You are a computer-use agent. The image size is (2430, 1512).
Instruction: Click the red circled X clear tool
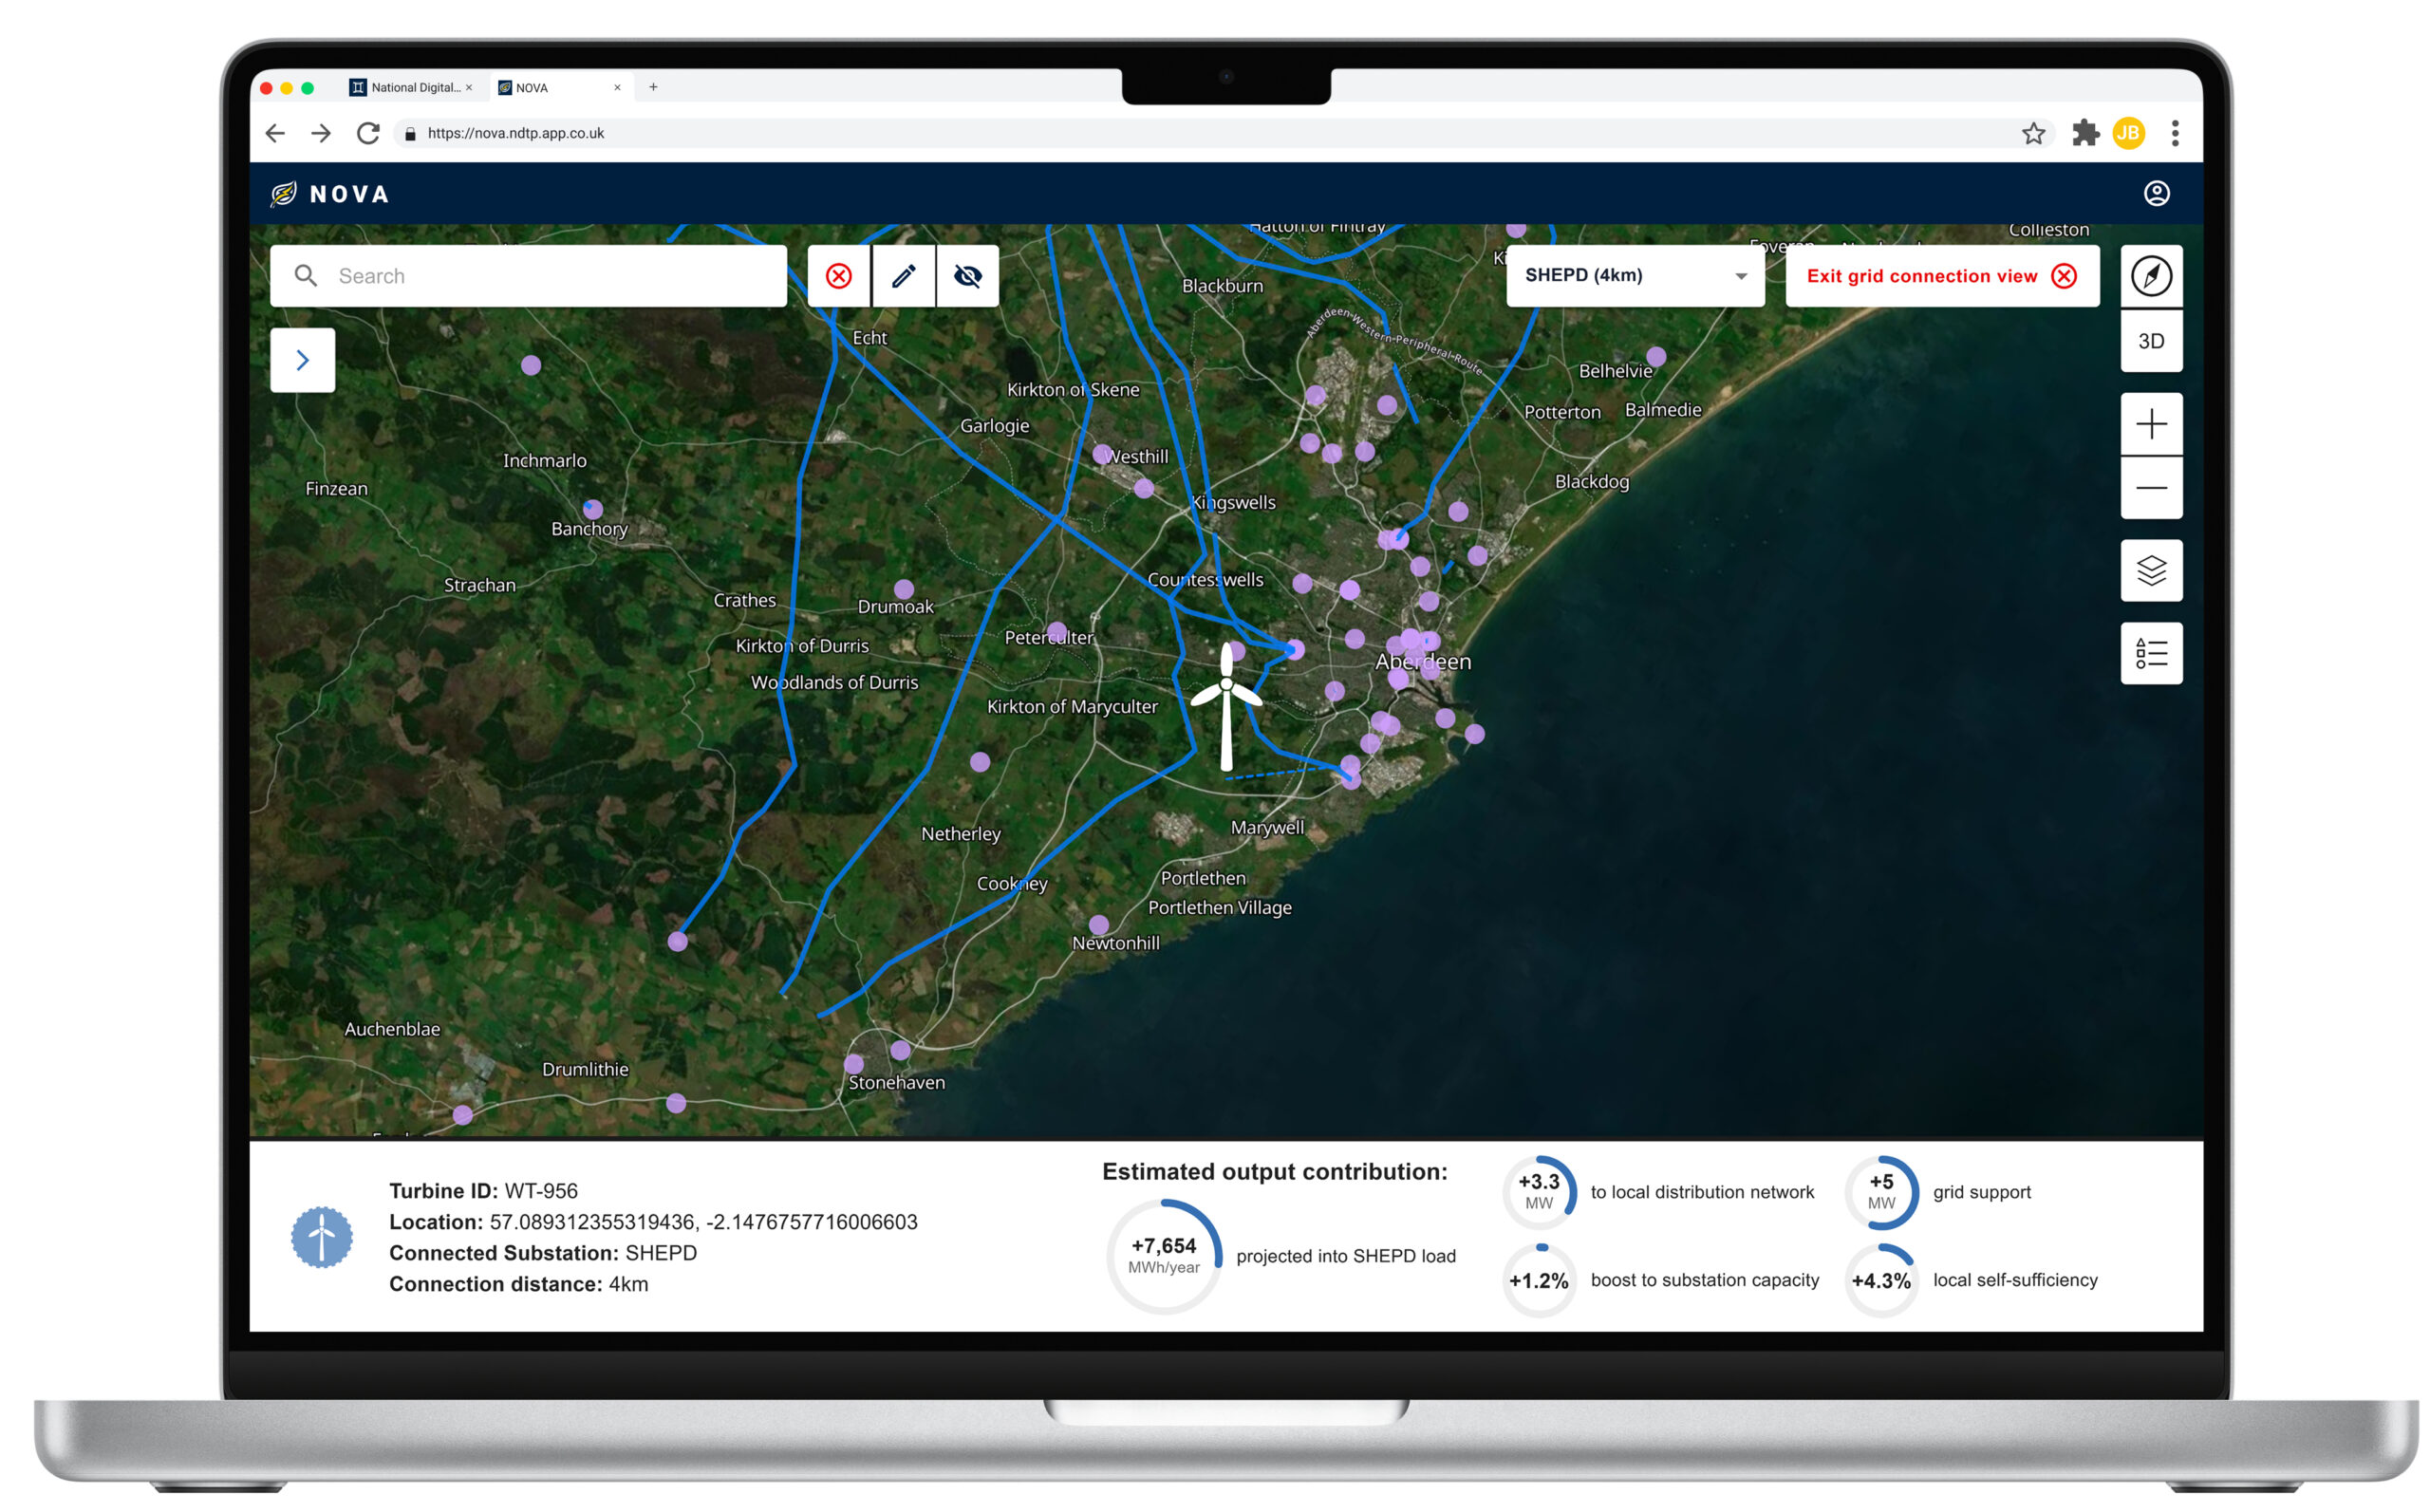click(x=839, y=276)
